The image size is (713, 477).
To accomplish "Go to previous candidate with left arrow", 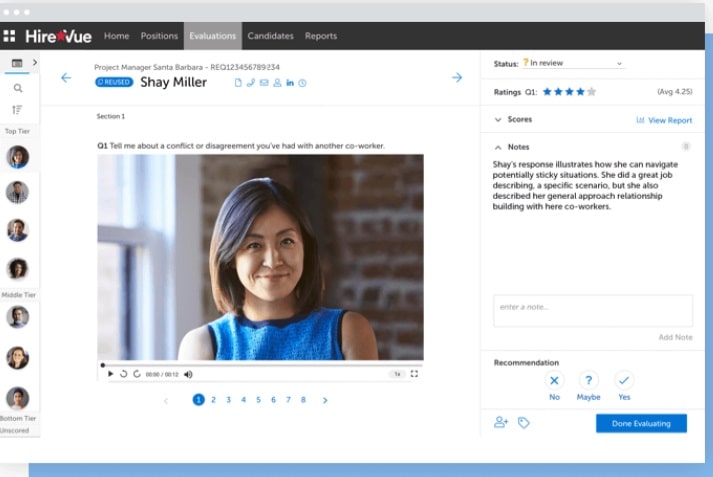I will coord(66,78).
